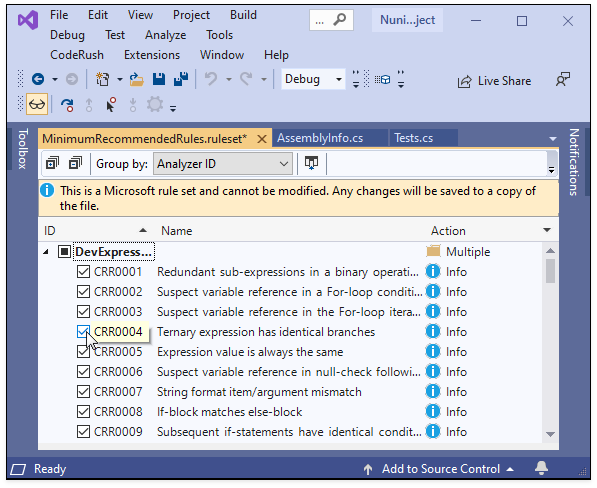Uncheck the CRR0009 rule checkbox

(83, 431)
